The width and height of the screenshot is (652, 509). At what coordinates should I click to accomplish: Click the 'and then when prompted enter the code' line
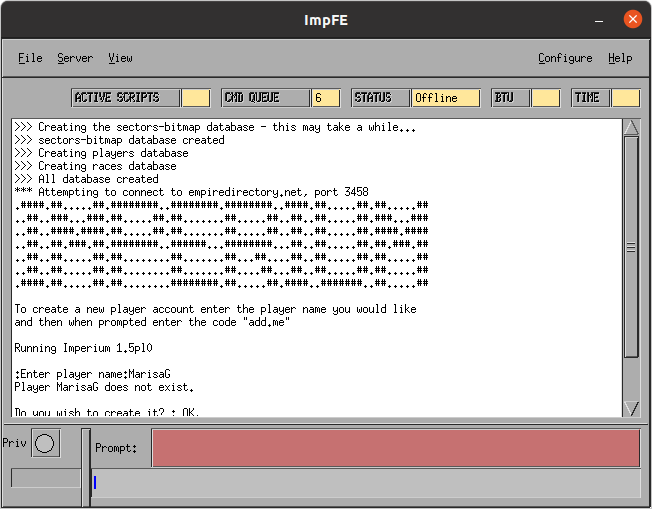click(152, 322)
